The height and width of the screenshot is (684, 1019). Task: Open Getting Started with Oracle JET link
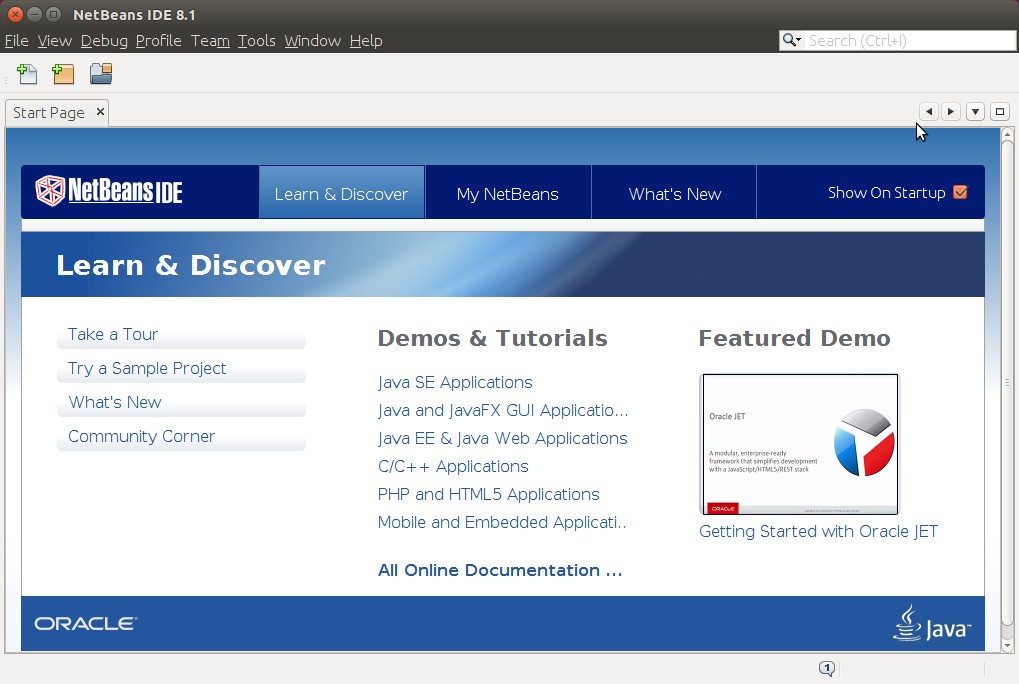point(818,531)
